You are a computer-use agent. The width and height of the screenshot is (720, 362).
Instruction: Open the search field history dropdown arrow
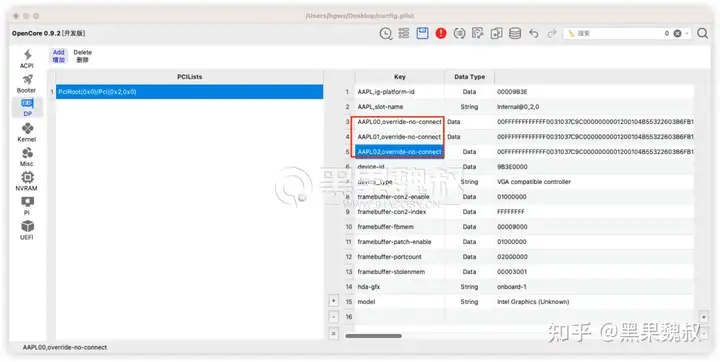(687, 34)
